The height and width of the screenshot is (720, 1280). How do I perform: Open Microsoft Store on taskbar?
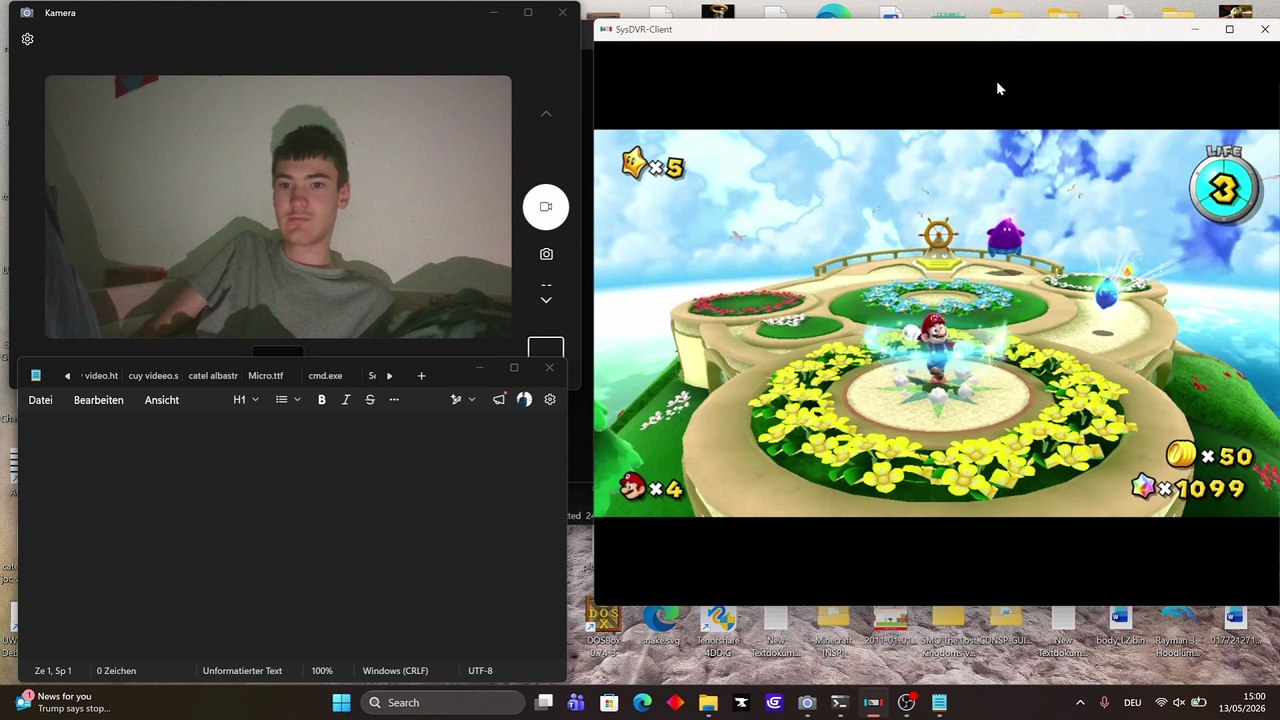(x=609, y=703)
